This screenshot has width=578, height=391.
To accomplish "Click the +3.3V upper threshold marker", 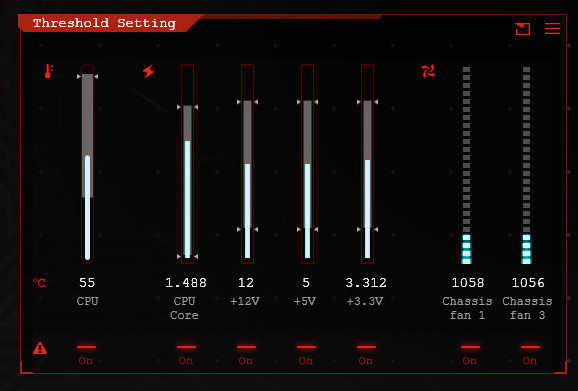I will point(367,102).
